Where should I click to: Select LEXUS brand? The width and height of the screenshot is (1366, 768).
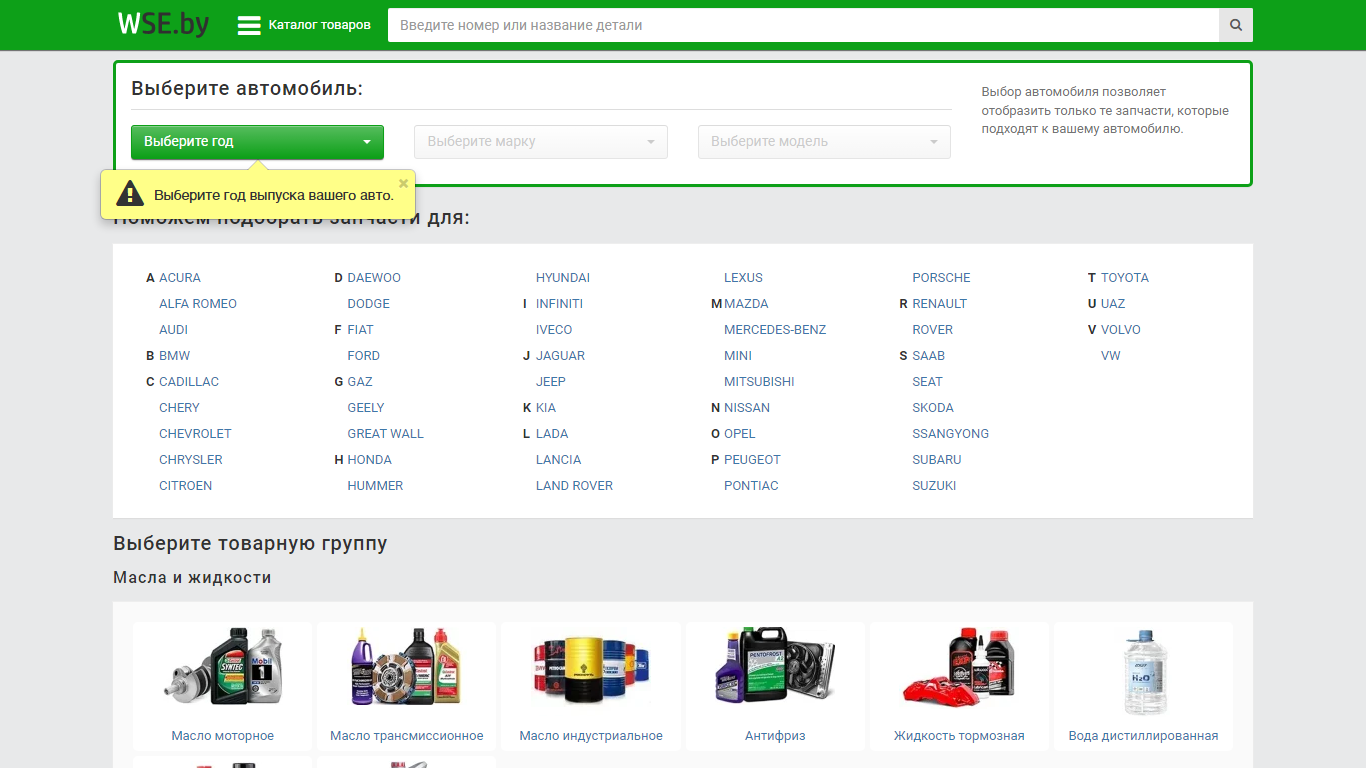pos(743,278)
